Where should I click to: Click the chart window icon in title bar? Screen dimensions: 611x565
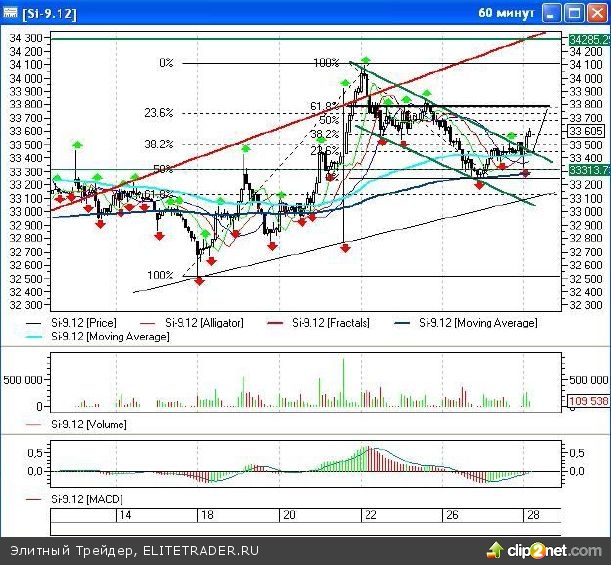point(10,13)
